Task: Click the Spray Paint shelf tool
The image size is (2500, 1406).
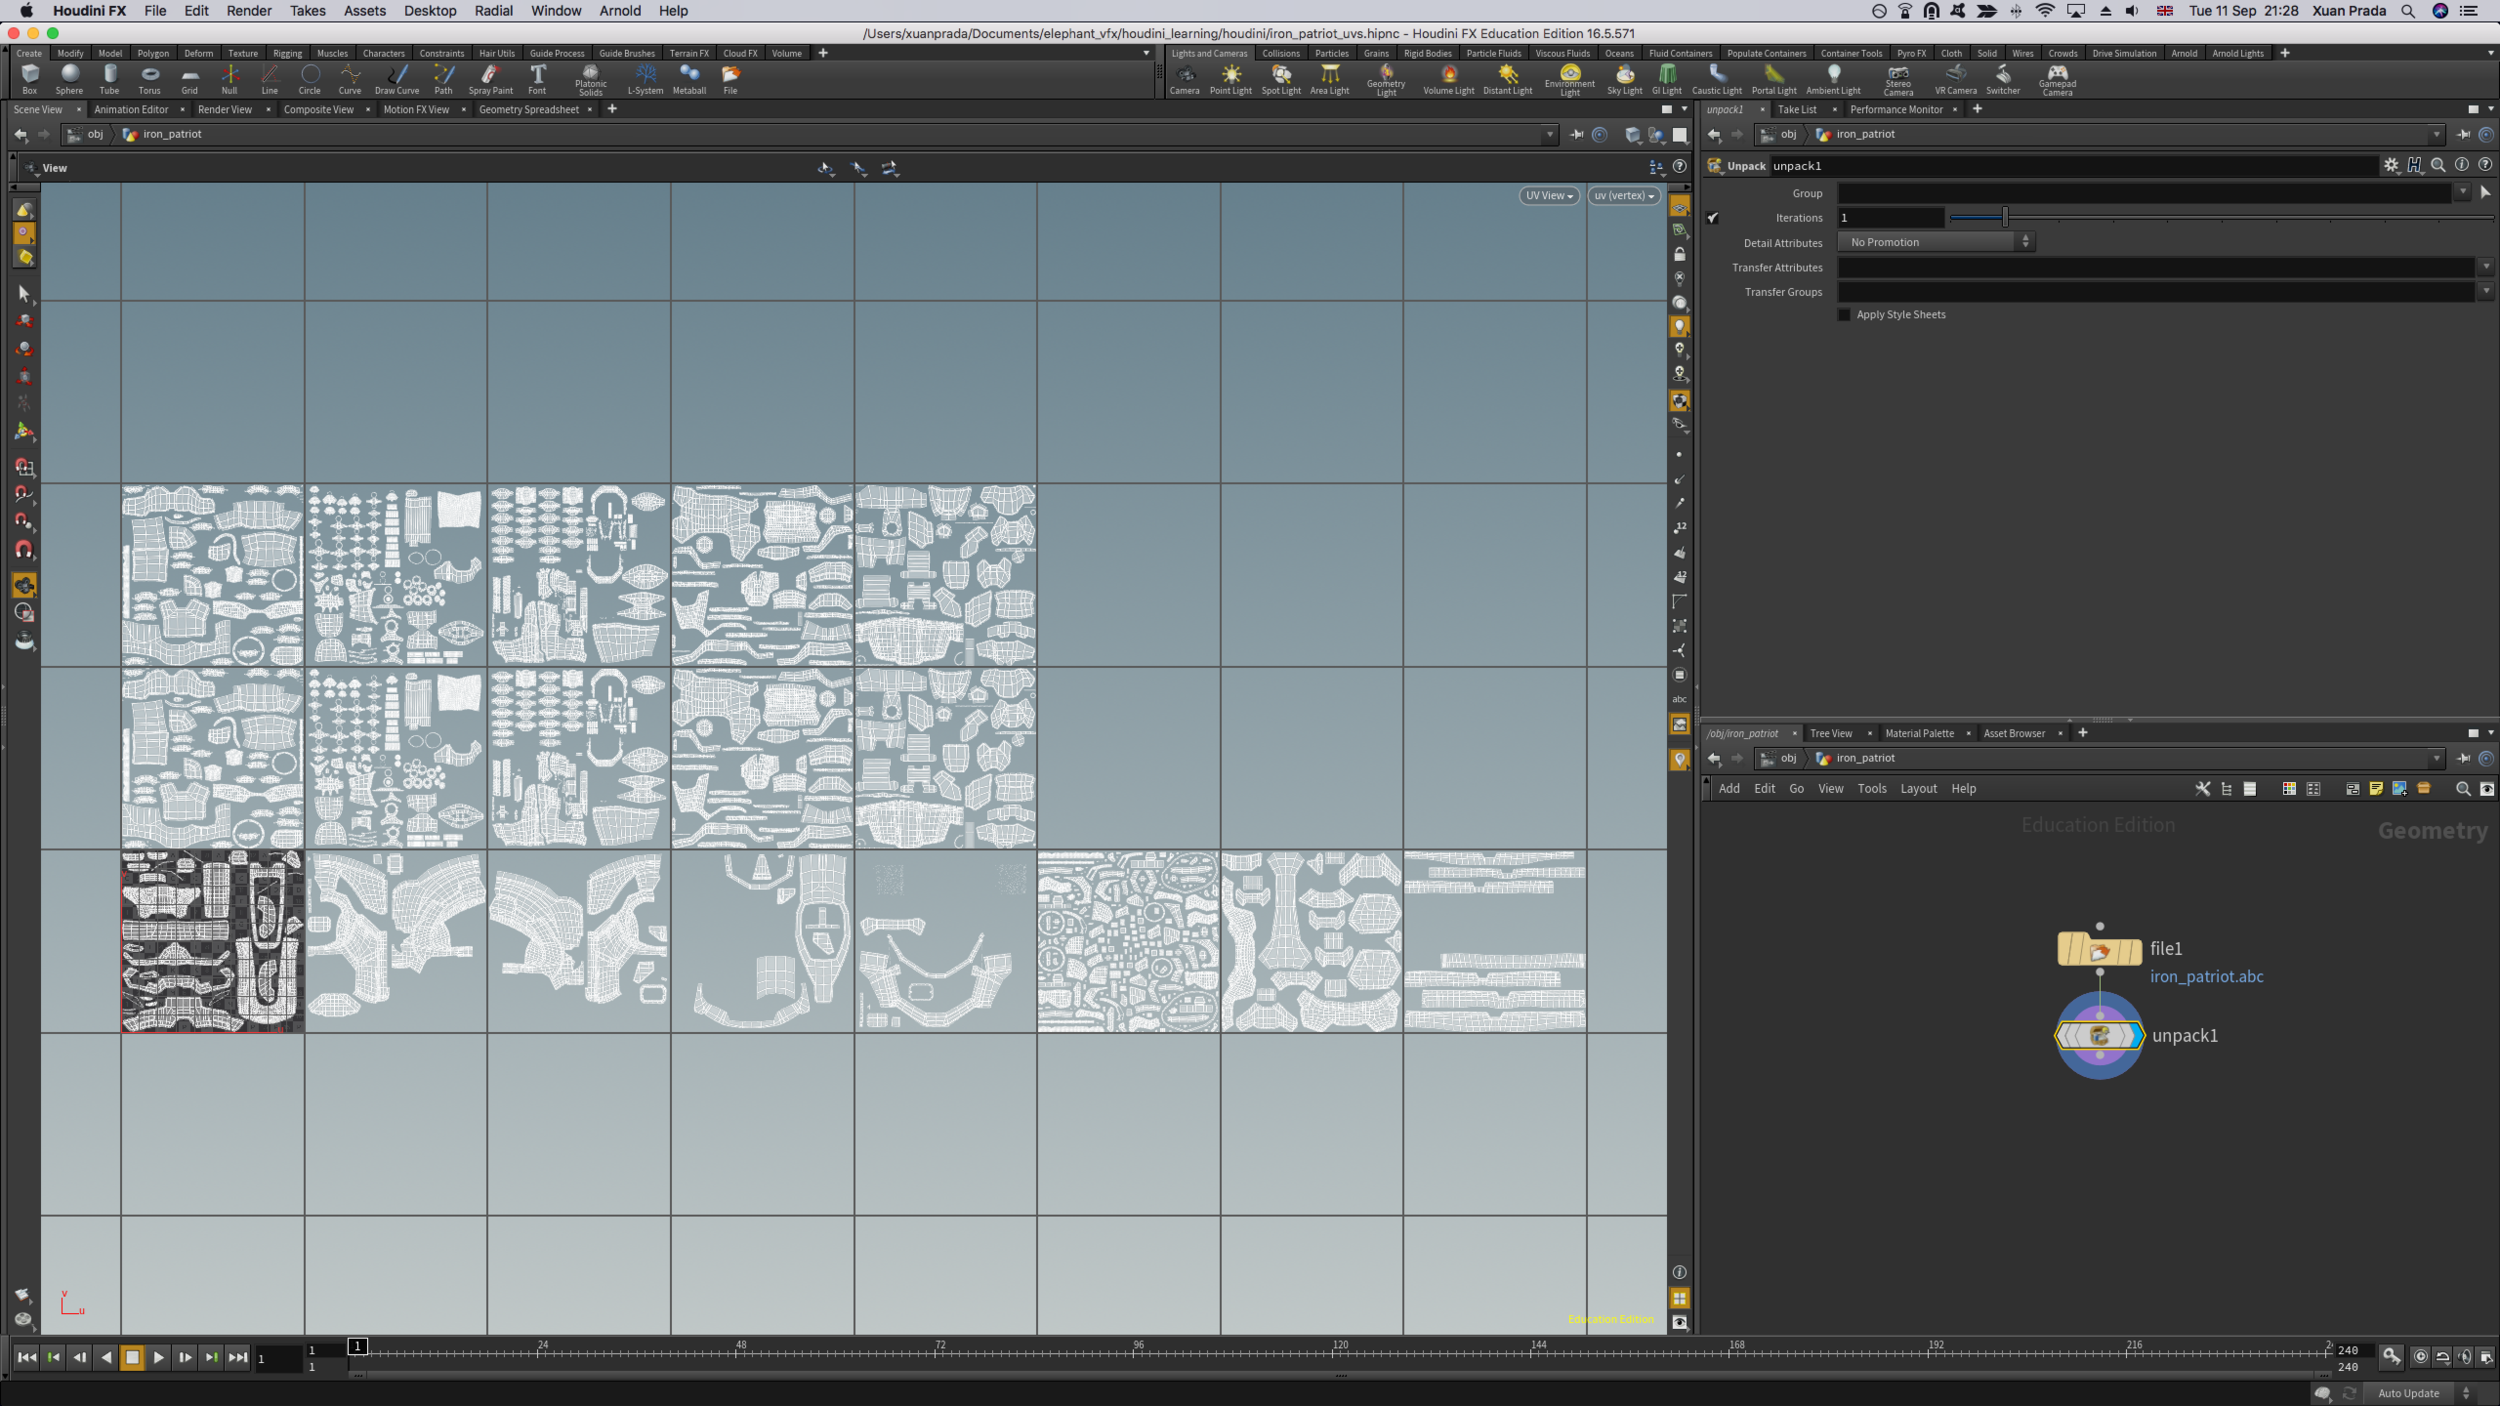Action: pos(490,77)
